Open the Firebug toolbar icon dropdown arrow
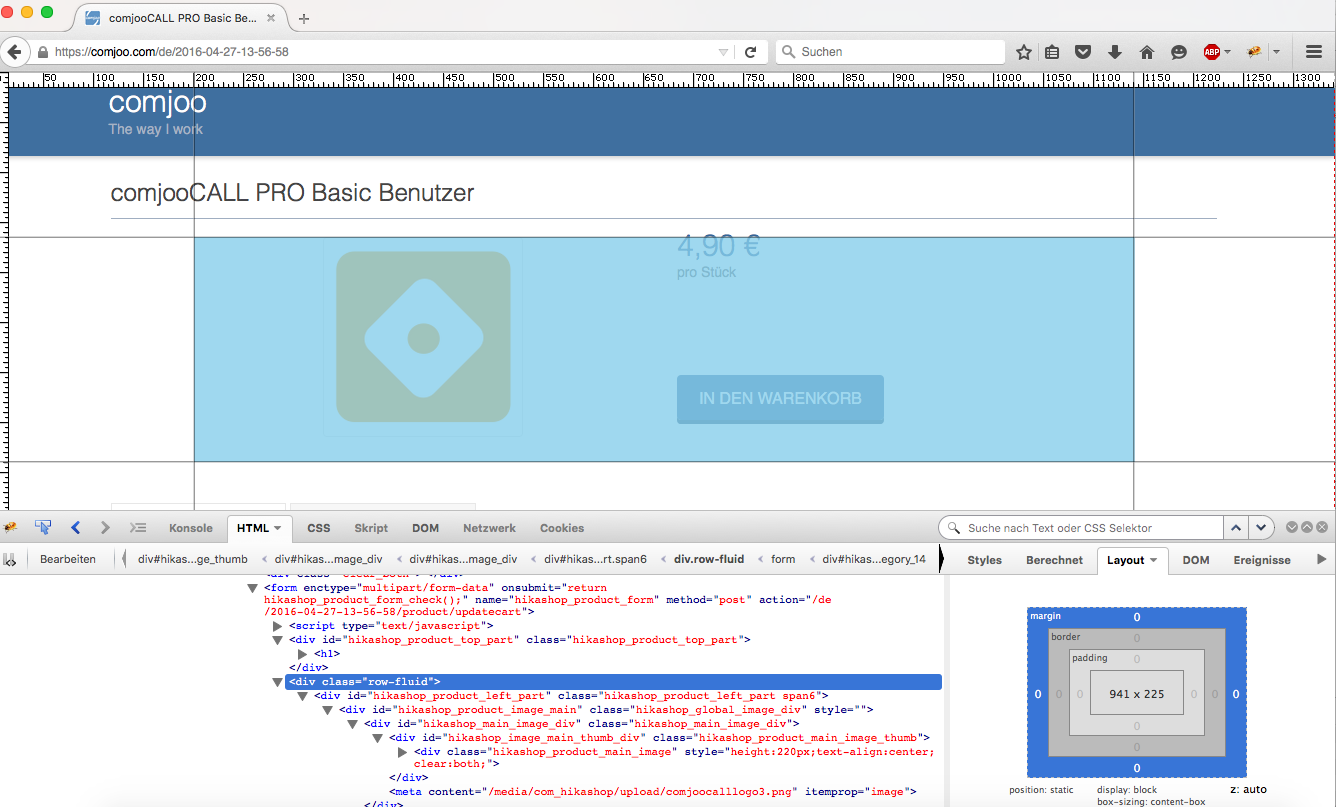1336x807 pixels. click(x=1276, y=52)
